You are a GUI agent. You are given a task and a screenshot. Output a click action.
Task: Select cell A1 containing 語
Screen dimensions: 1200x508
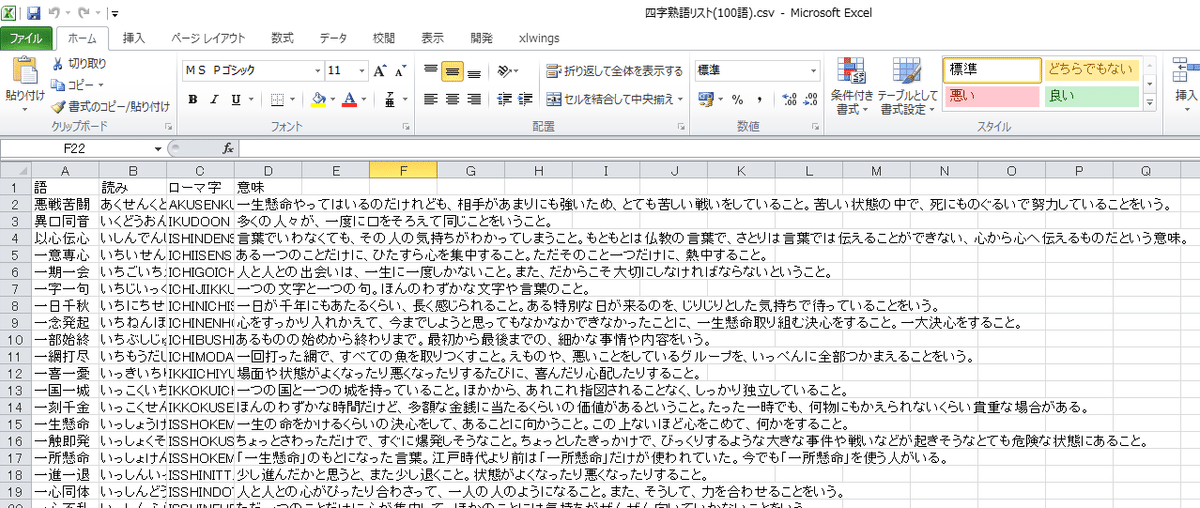(65, 187)
